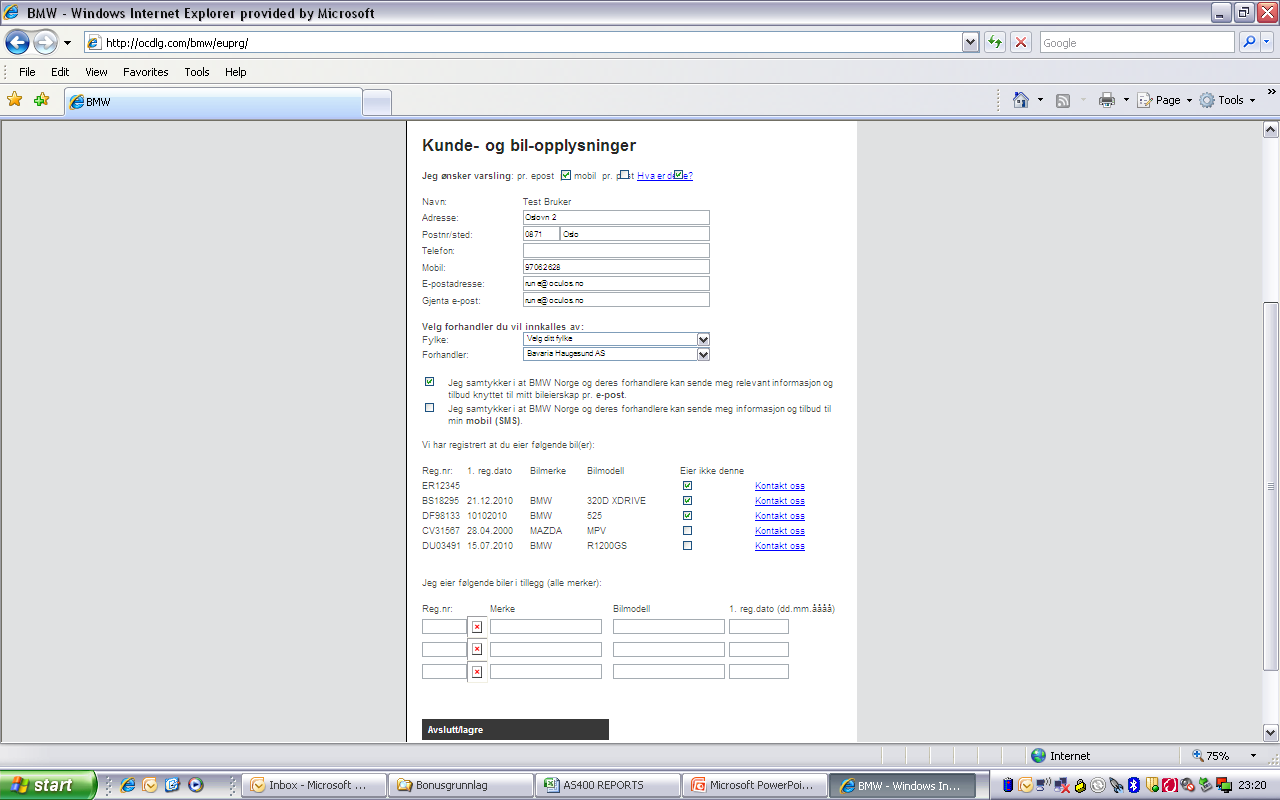Click the Internet zone globe in status bar
The width and height of the screenshot is (1280, 800).
coord(1038,756)
